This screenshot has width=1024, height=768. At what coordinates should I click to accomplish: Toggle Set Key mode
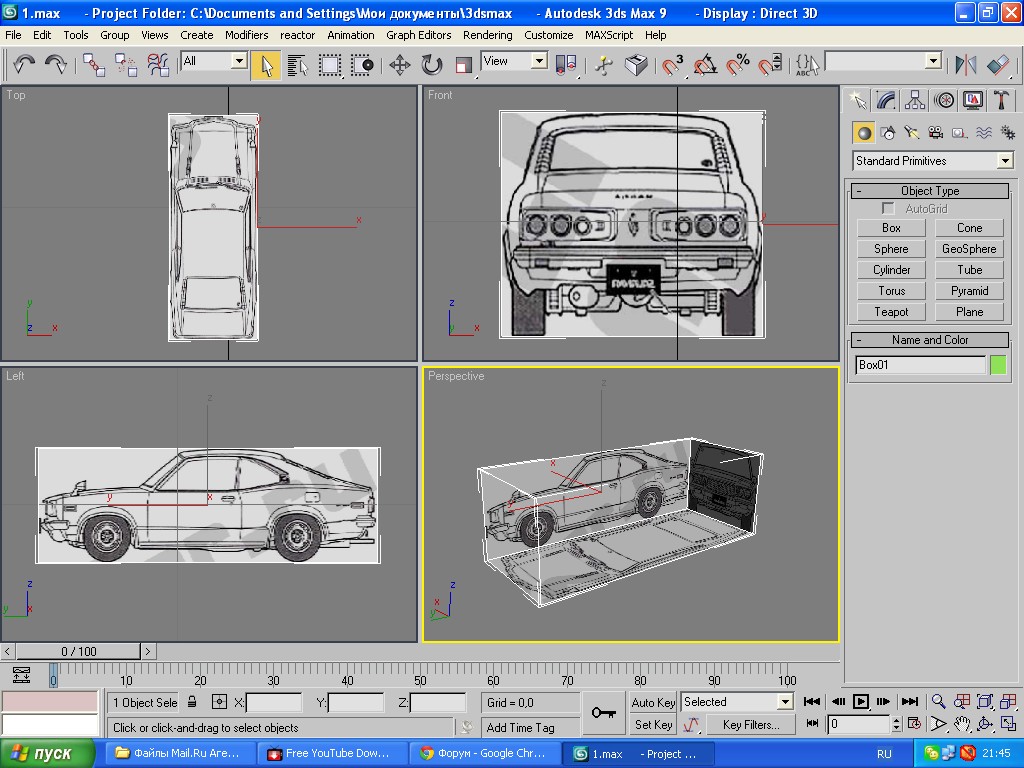(x=653, y=724)
